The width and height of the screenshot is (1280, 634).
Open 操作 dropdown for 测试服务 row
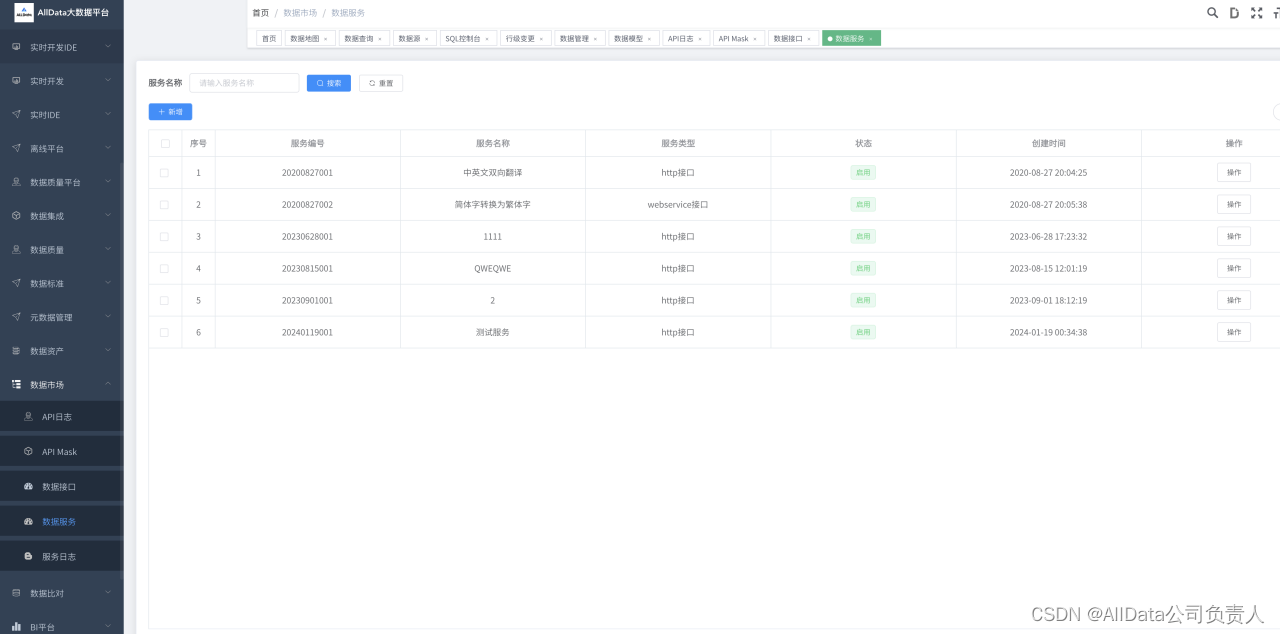pyautogui.click(x=1234, y=332)
